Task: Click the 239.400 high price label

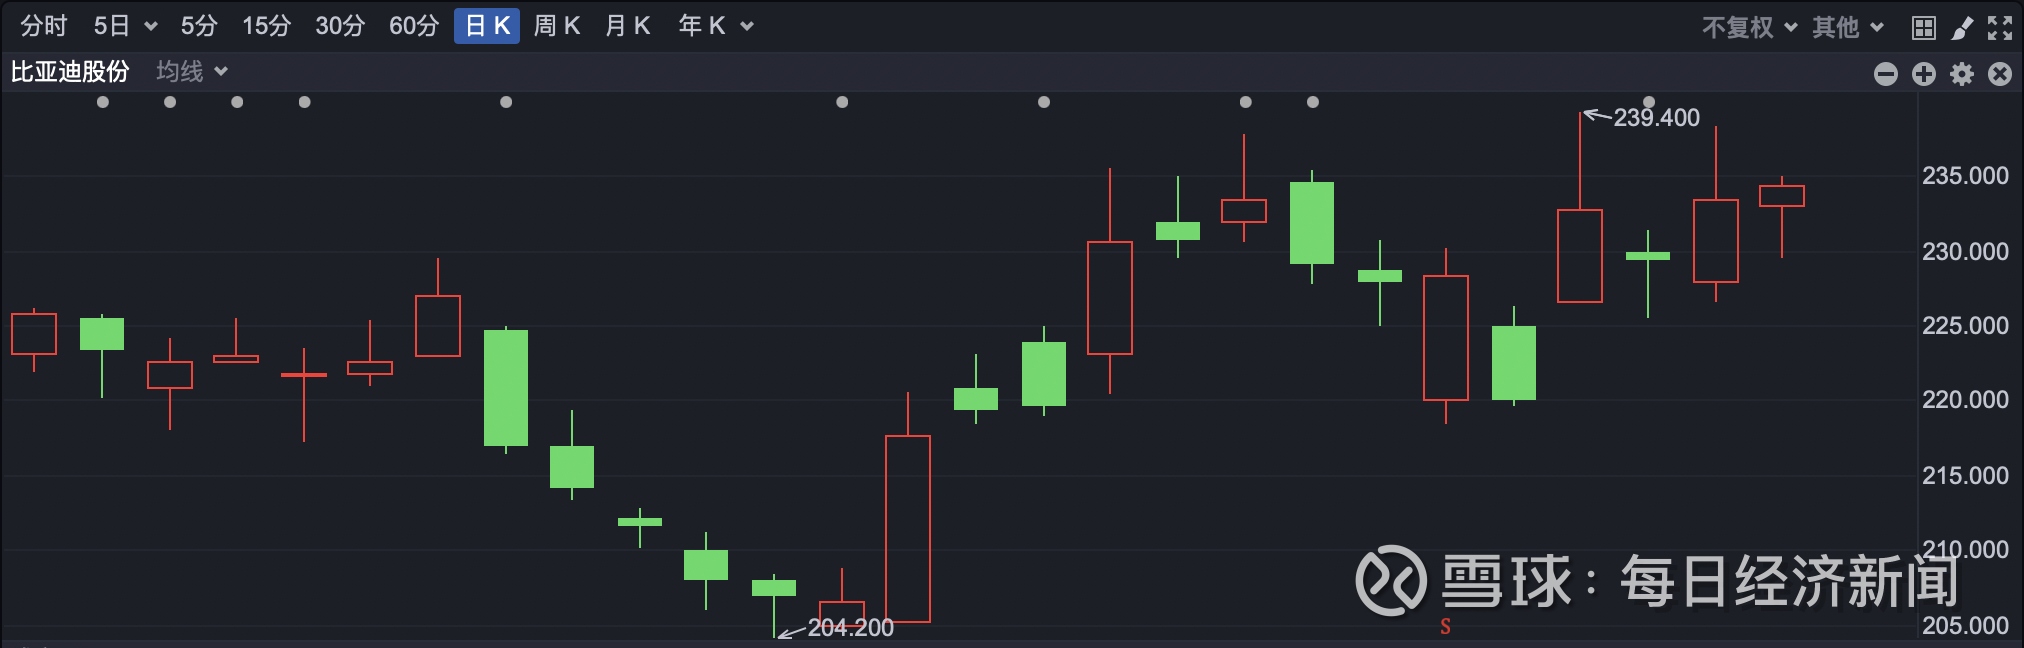Action: coord(1656,118)
